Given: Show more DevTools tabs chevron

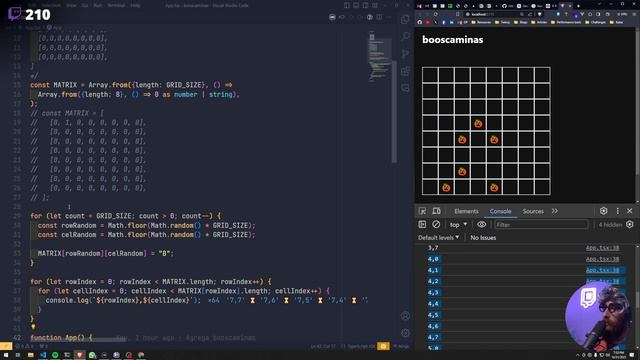Looking at the screenshot, I should pyautogui.click(x=555, y=211).
